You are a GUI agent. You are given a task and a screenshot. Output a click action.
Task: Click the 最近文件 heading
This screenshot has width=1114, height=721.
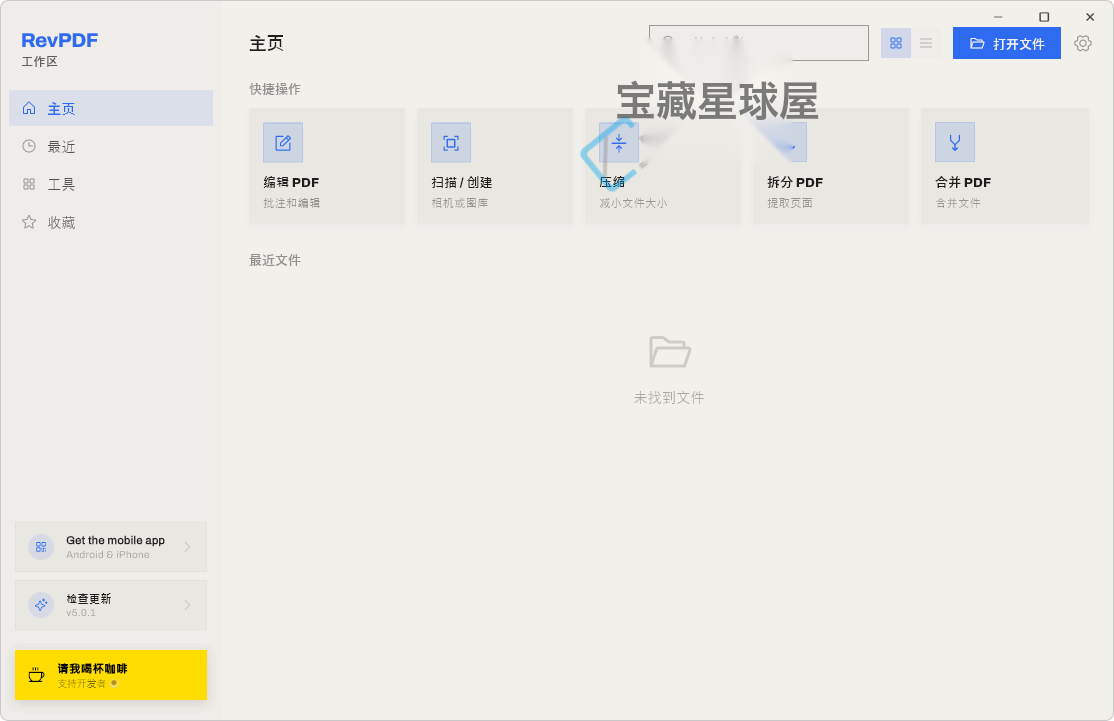pos(275,260)
